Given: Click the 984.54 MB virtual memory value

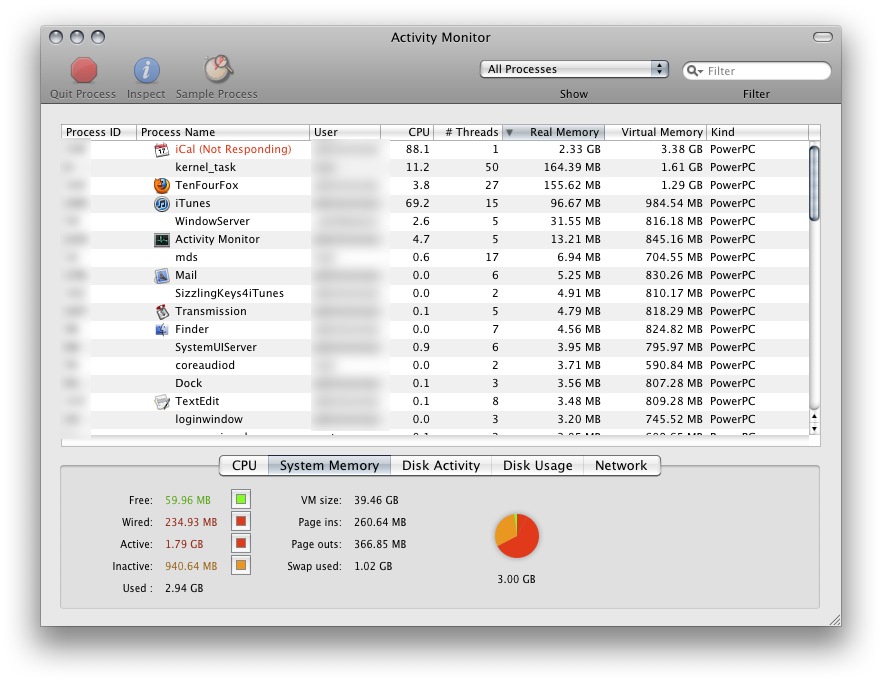Looking at the screenshot, I should (x=674, y=203).
